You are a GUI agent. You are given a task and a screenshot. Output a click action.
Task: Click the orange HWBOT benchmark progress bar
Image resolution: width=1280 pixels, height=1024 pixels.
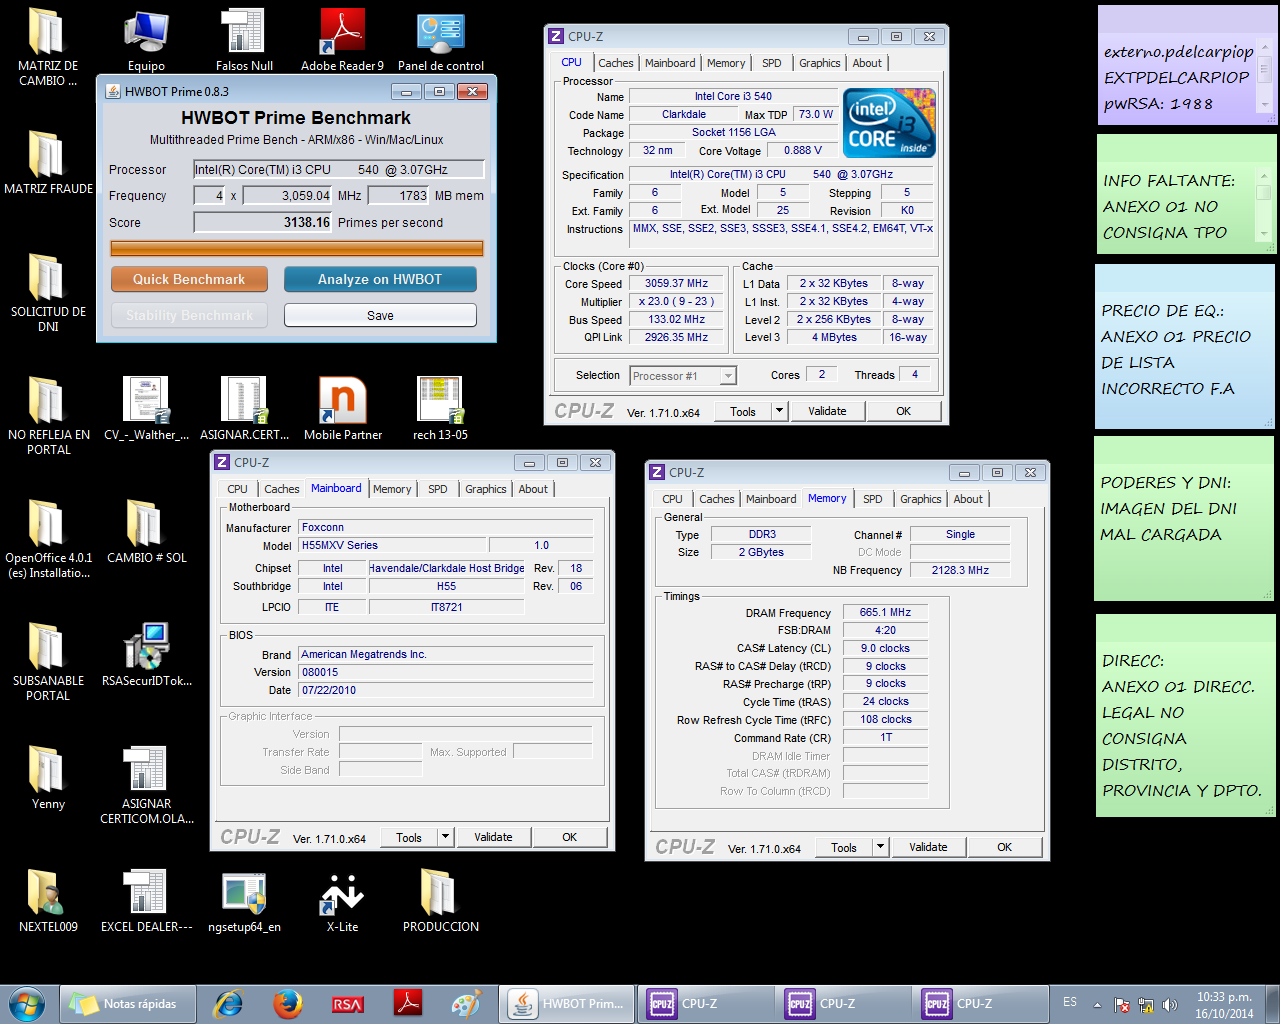coord(297,248)
